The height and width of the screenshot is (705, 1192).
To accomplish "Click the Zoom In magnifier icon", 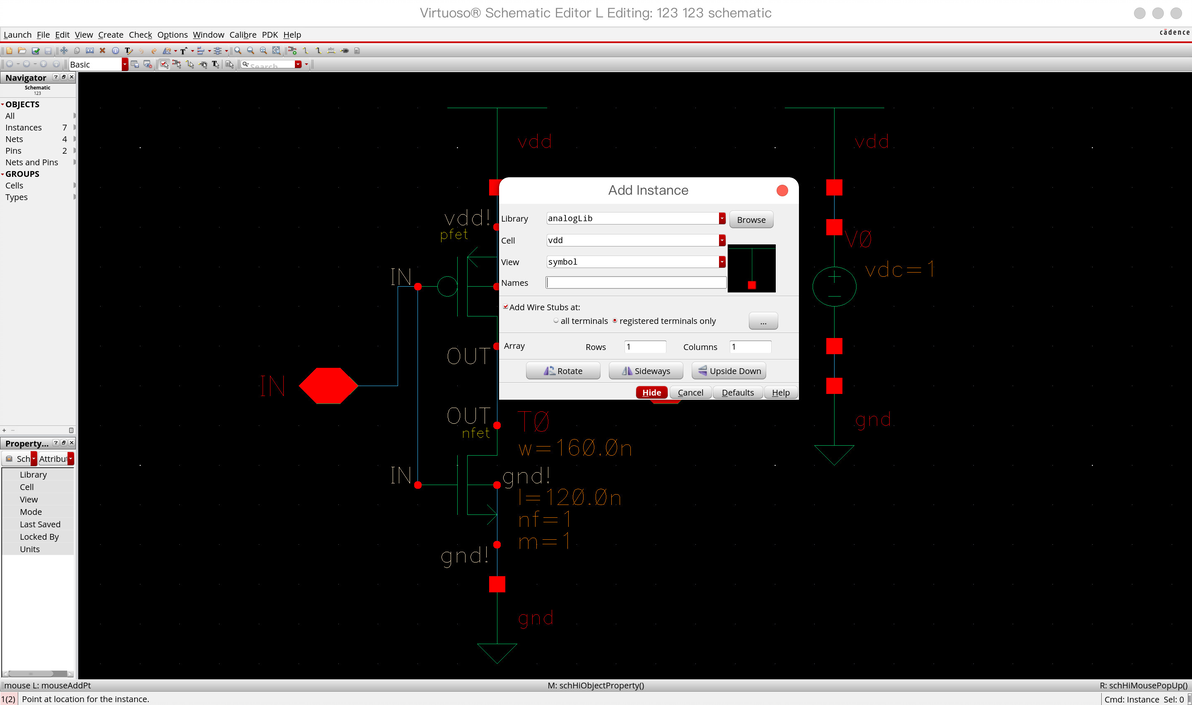I will pos(237,51).
